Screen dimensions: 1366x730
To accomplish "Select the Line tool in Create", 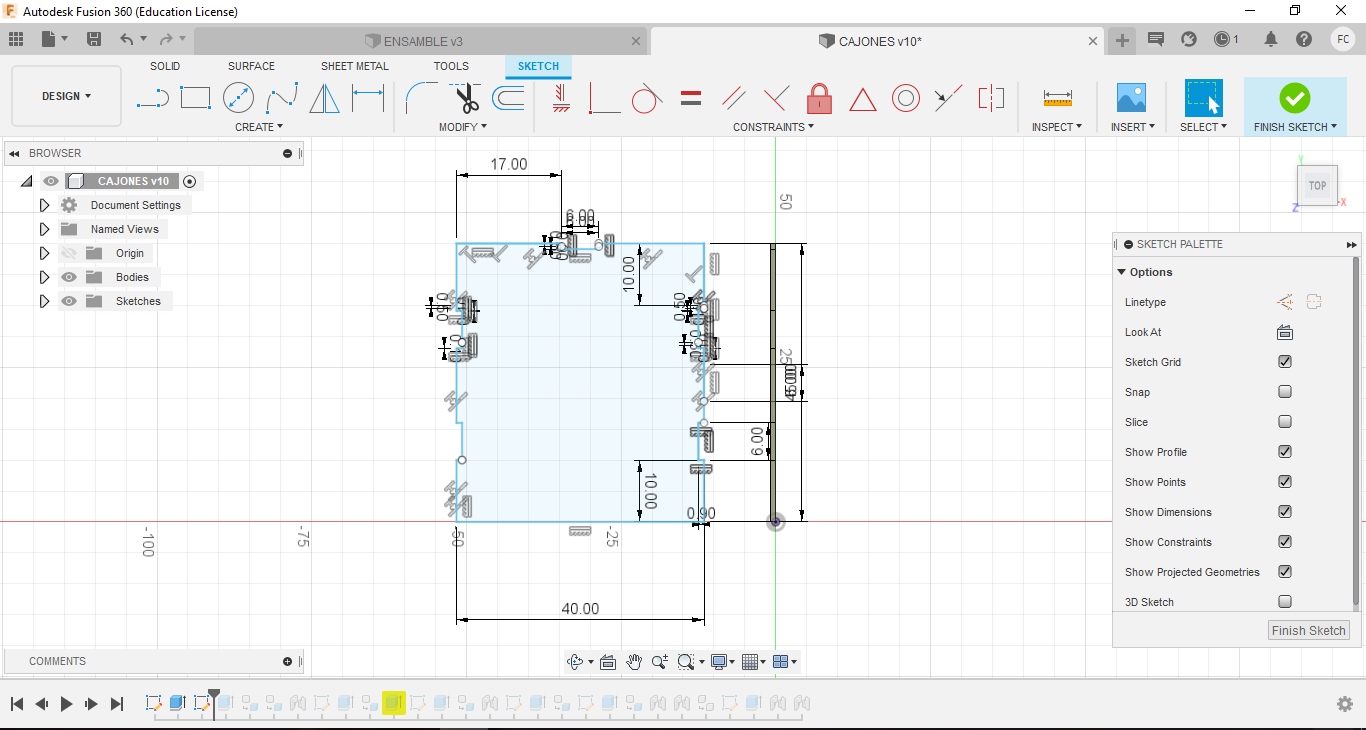I will (x=152, y=98).
